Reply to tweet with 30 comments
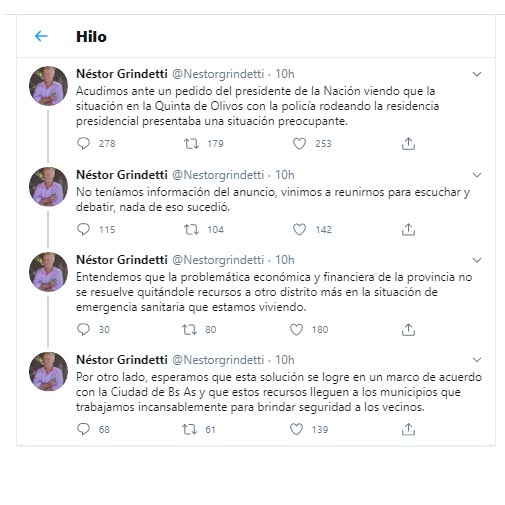Viewport: 505px width, 505px height. (x=83, y=329)
